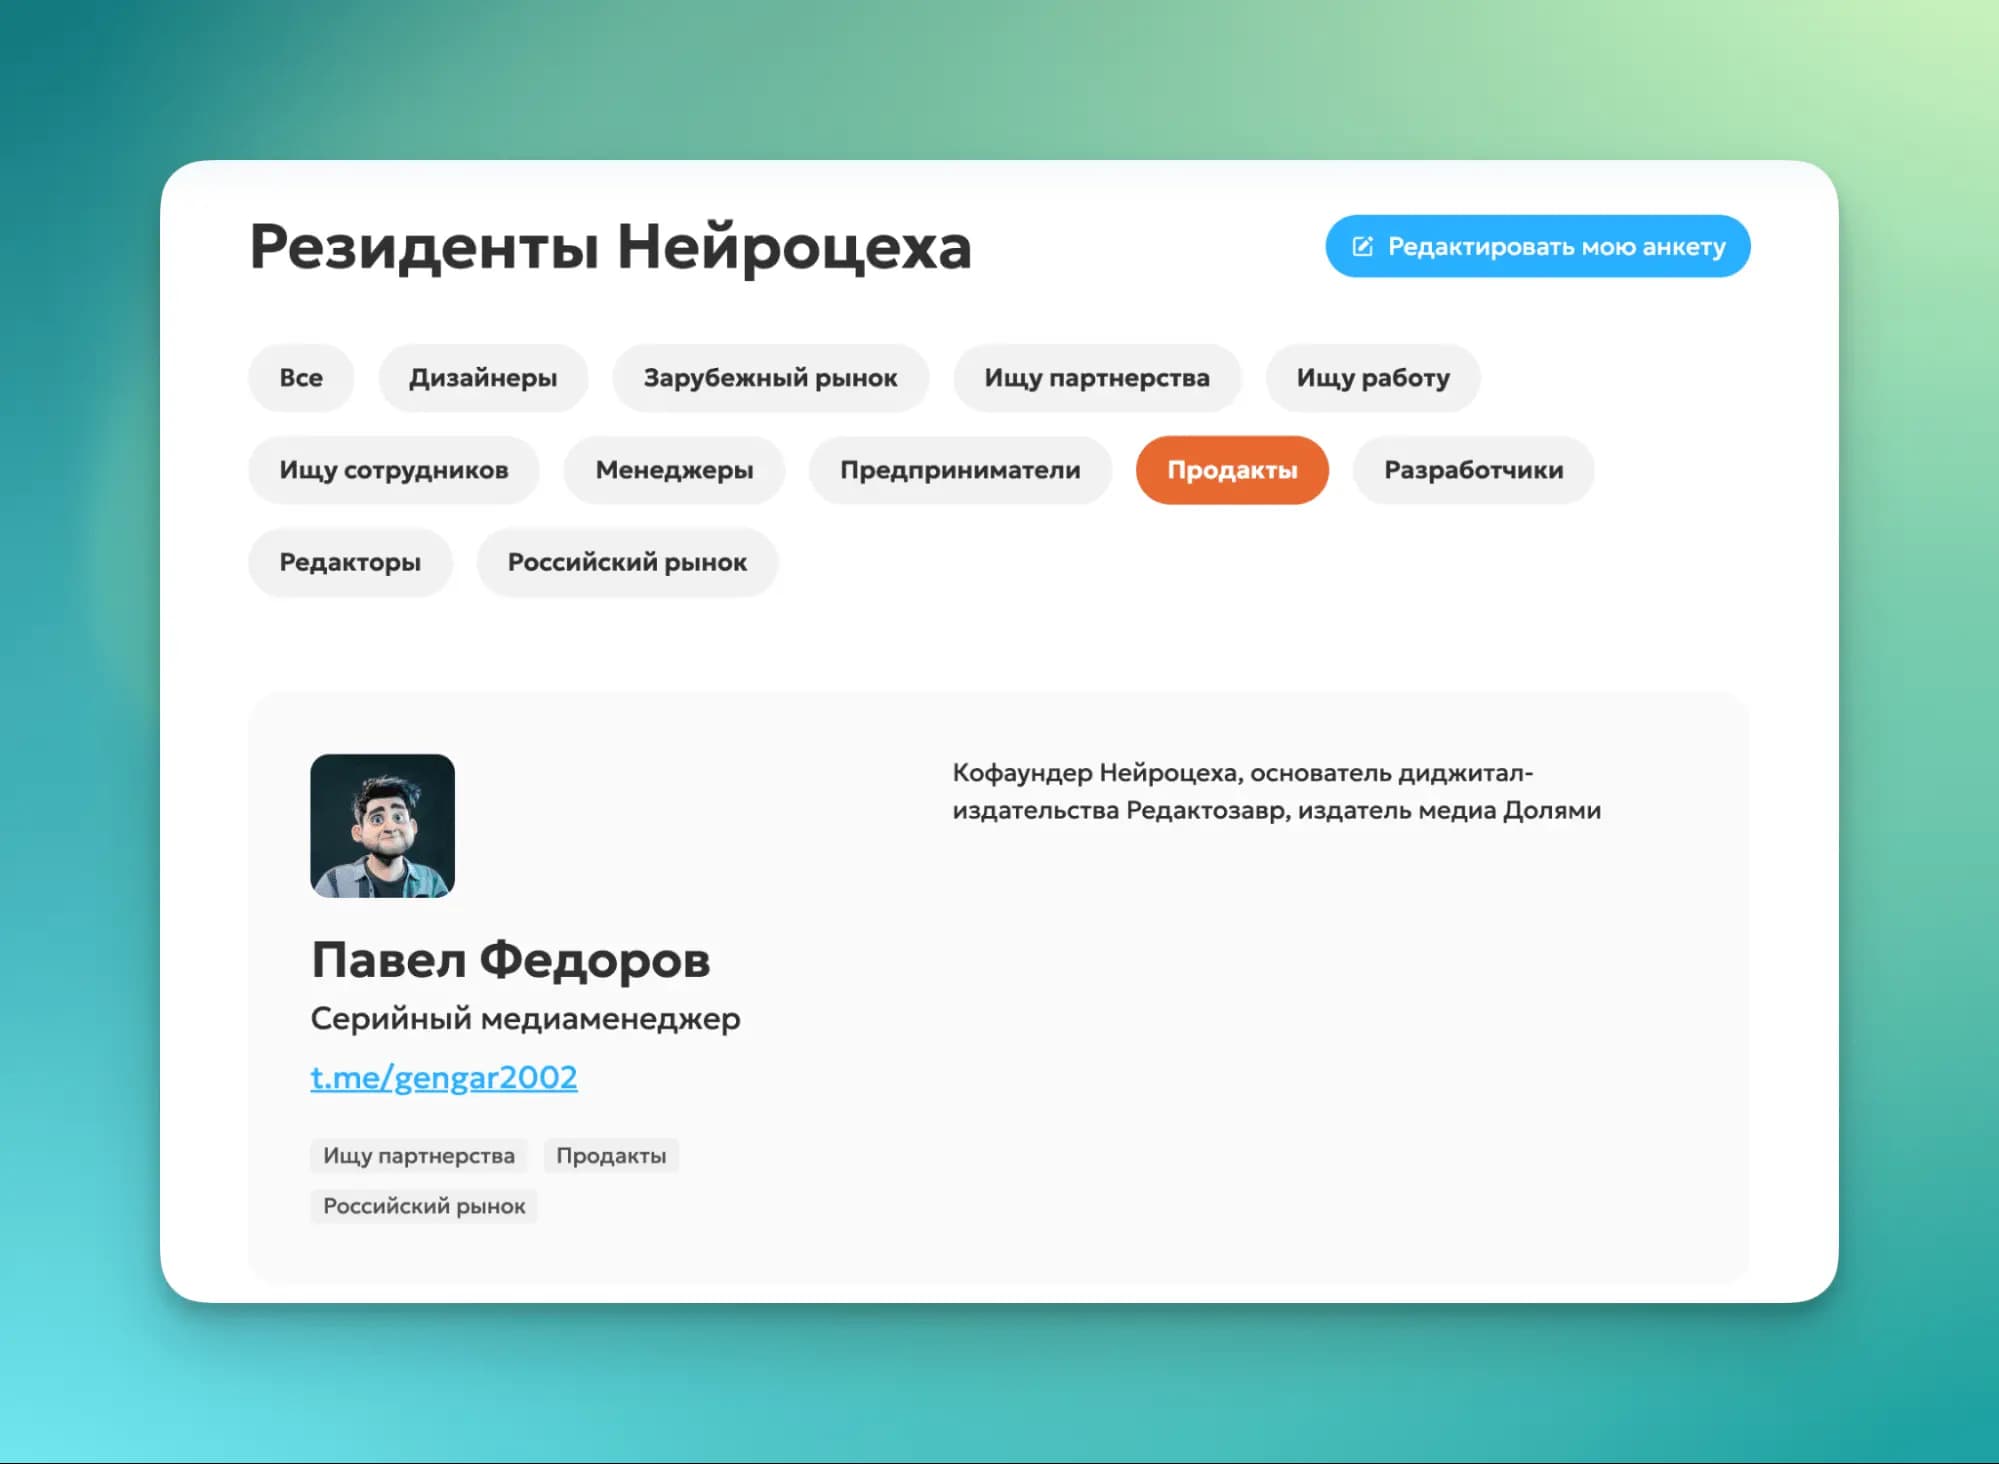The height and width of the screenshot is (1464, 1999).
Task: Choose the Ищу партнерства filter chip
Action: tap(1096, 378)
